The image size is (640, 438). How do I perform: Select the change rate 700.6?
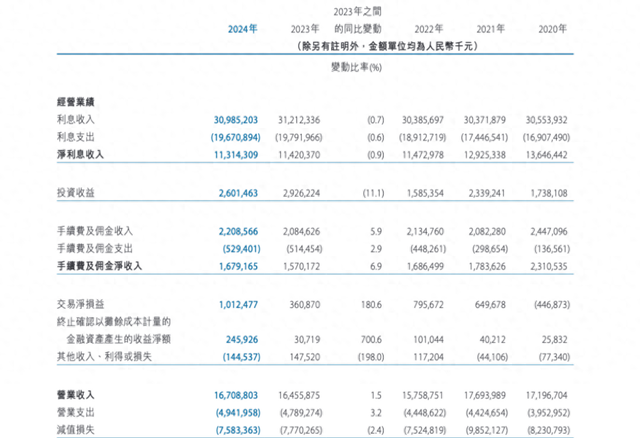pos(371,340)
